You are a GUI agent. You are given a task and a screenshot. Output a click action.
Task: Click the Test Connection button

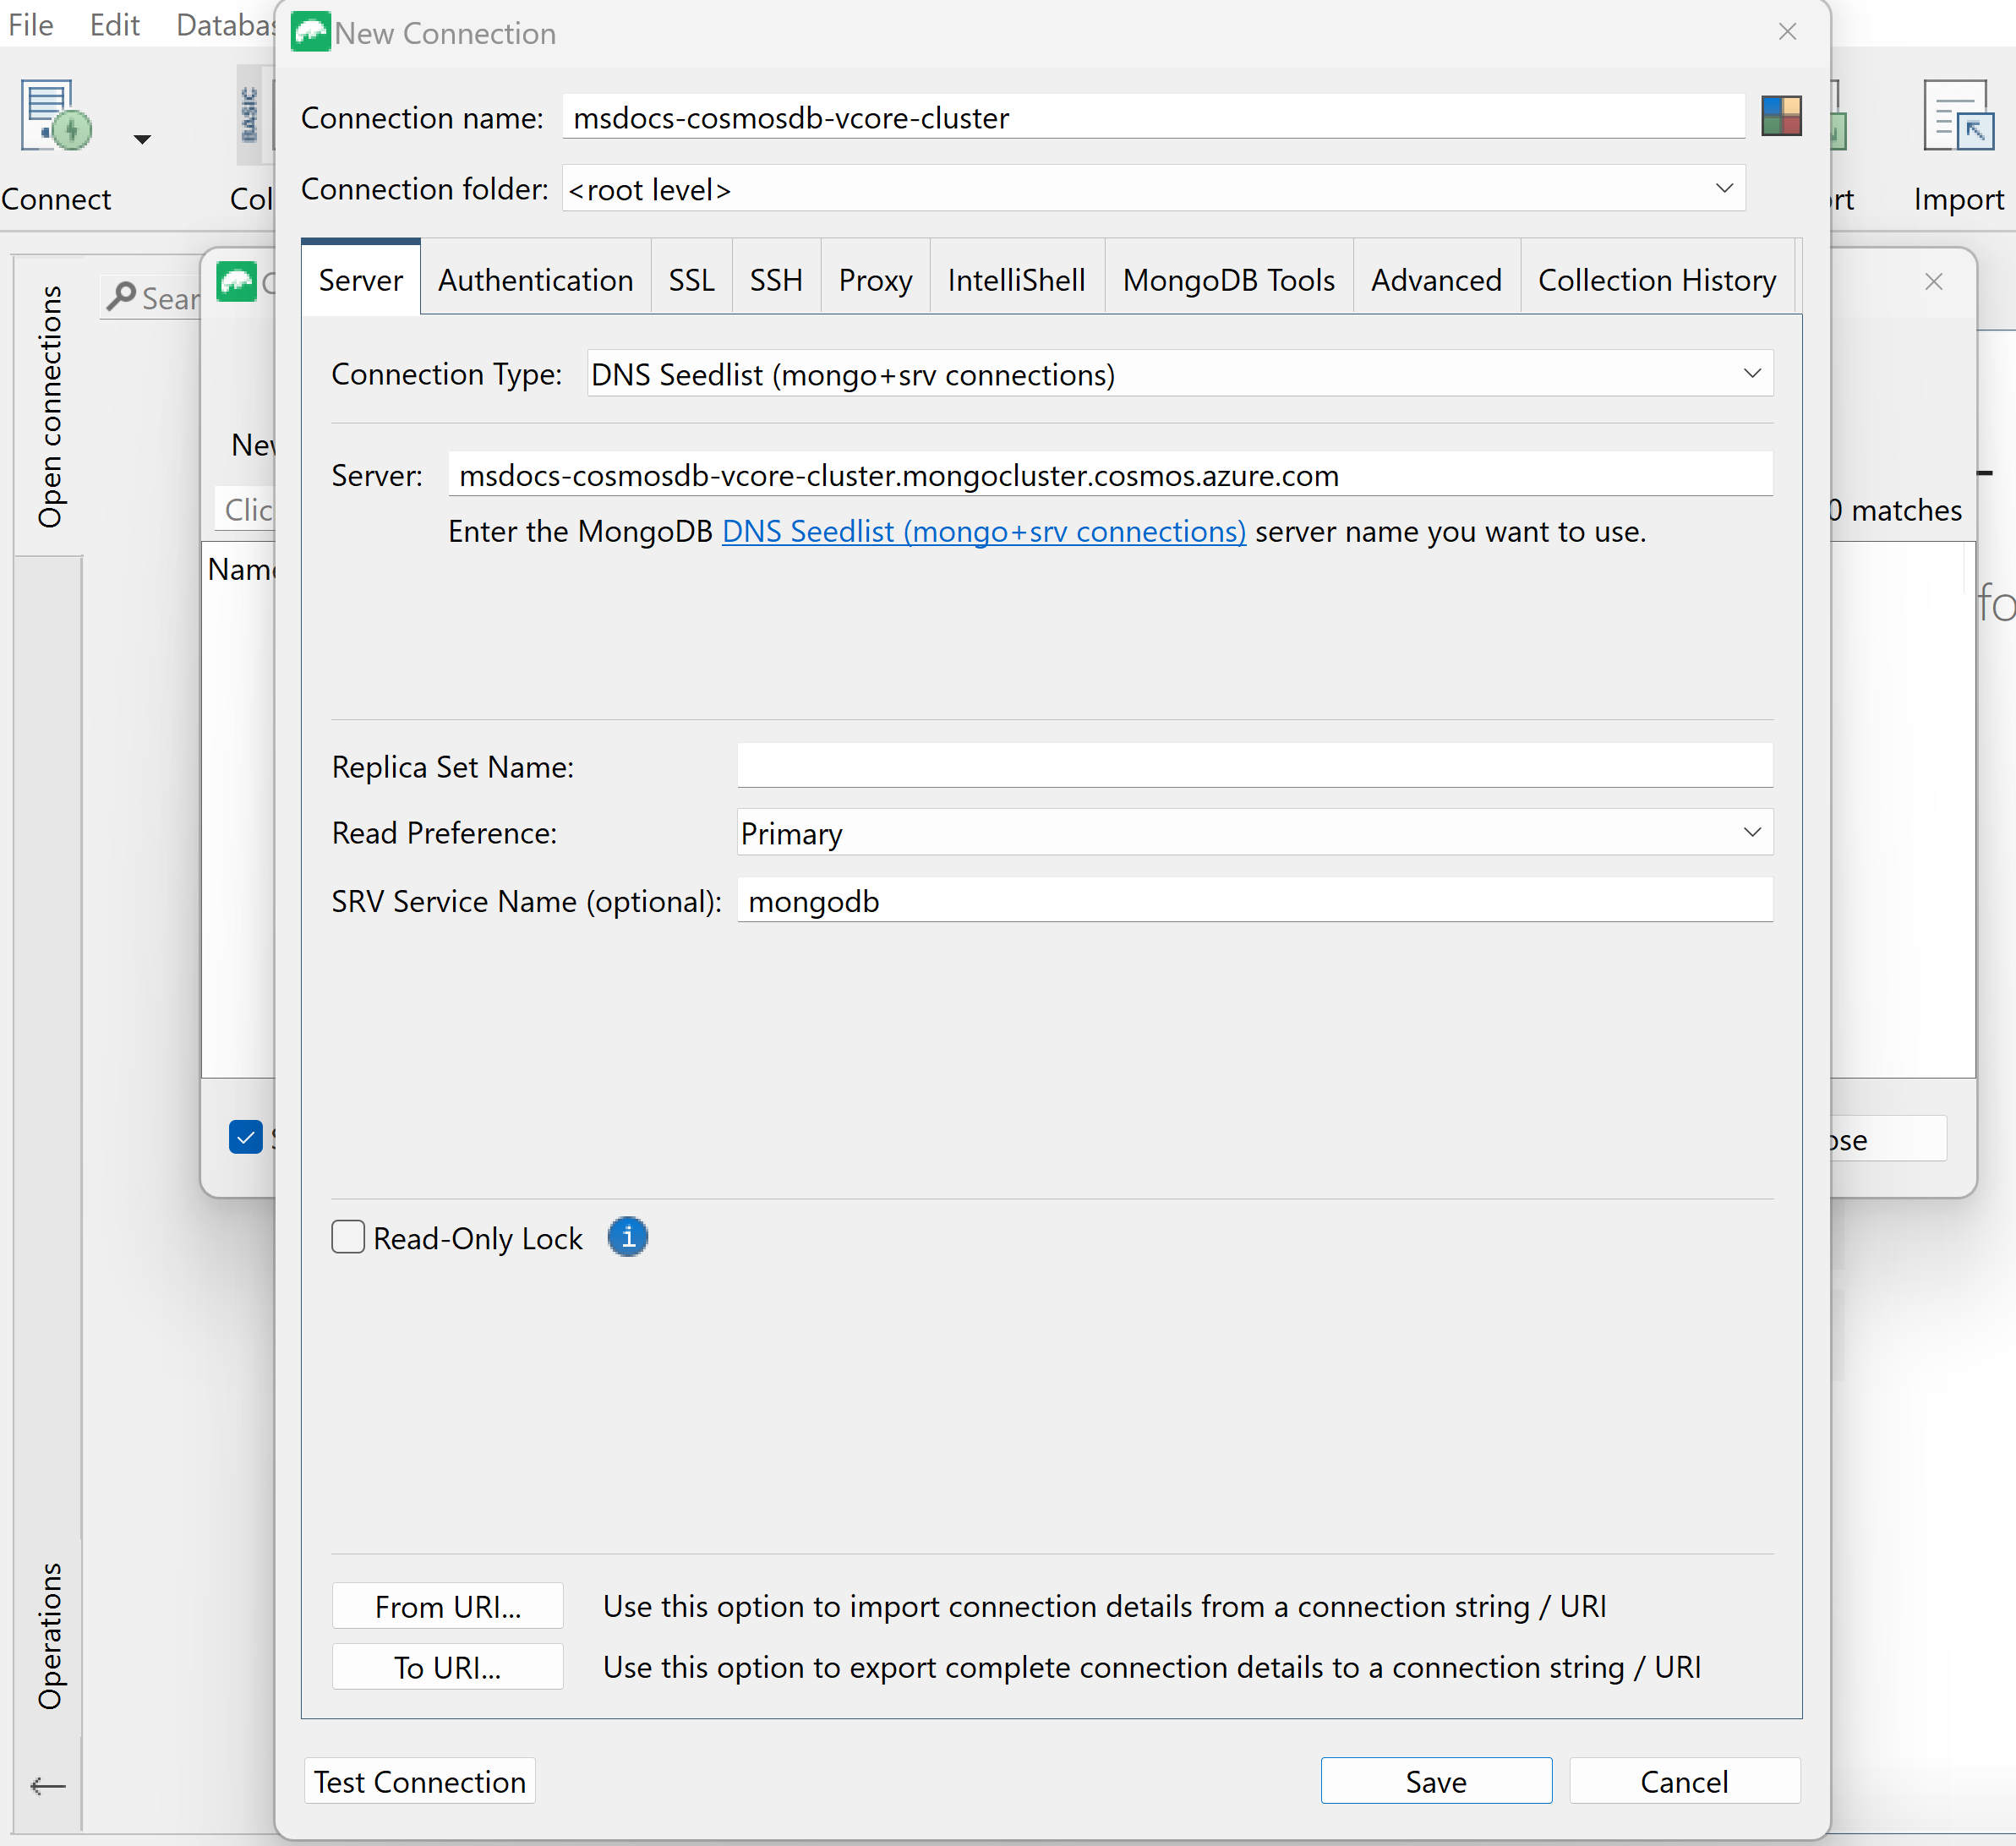[x=419, y=1781]
